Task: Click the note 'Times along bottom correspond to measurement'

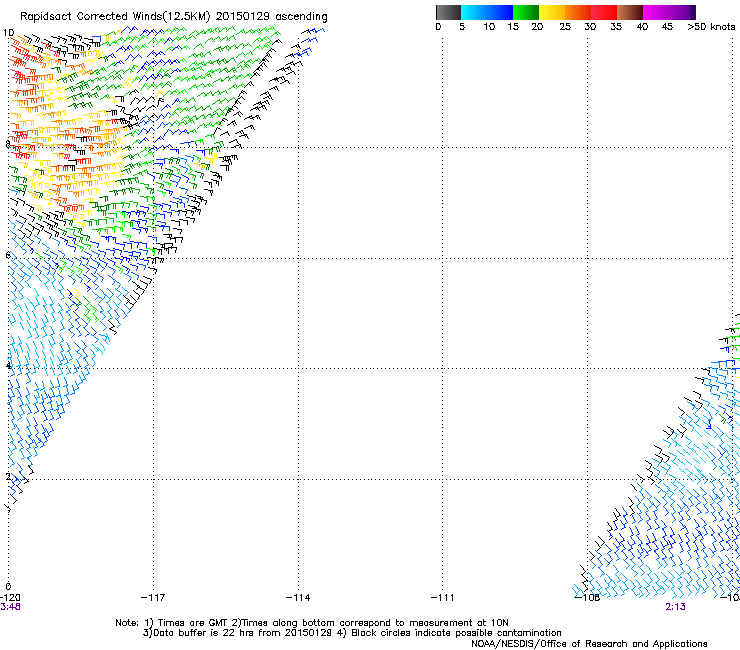Action: (358, 623)
